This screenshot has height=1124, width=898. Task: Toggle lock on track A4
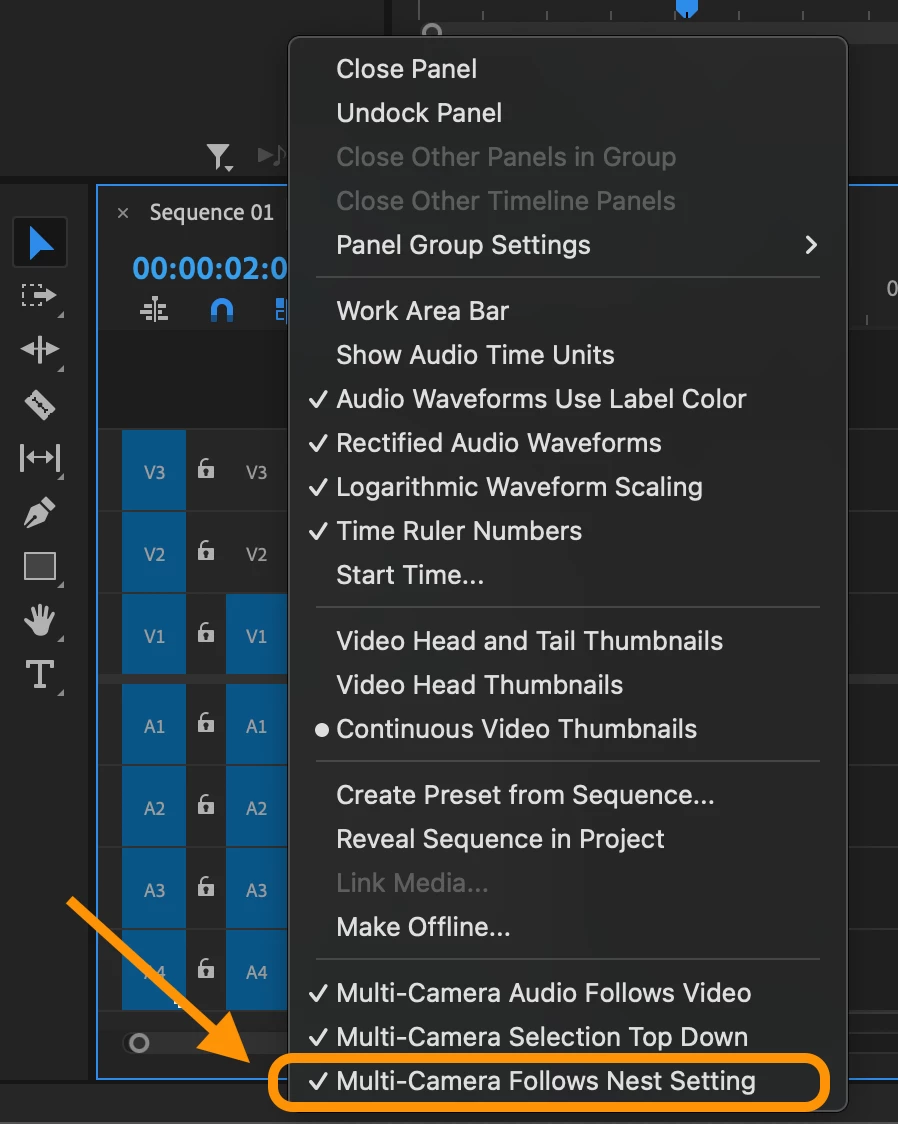tap(206, 968)
